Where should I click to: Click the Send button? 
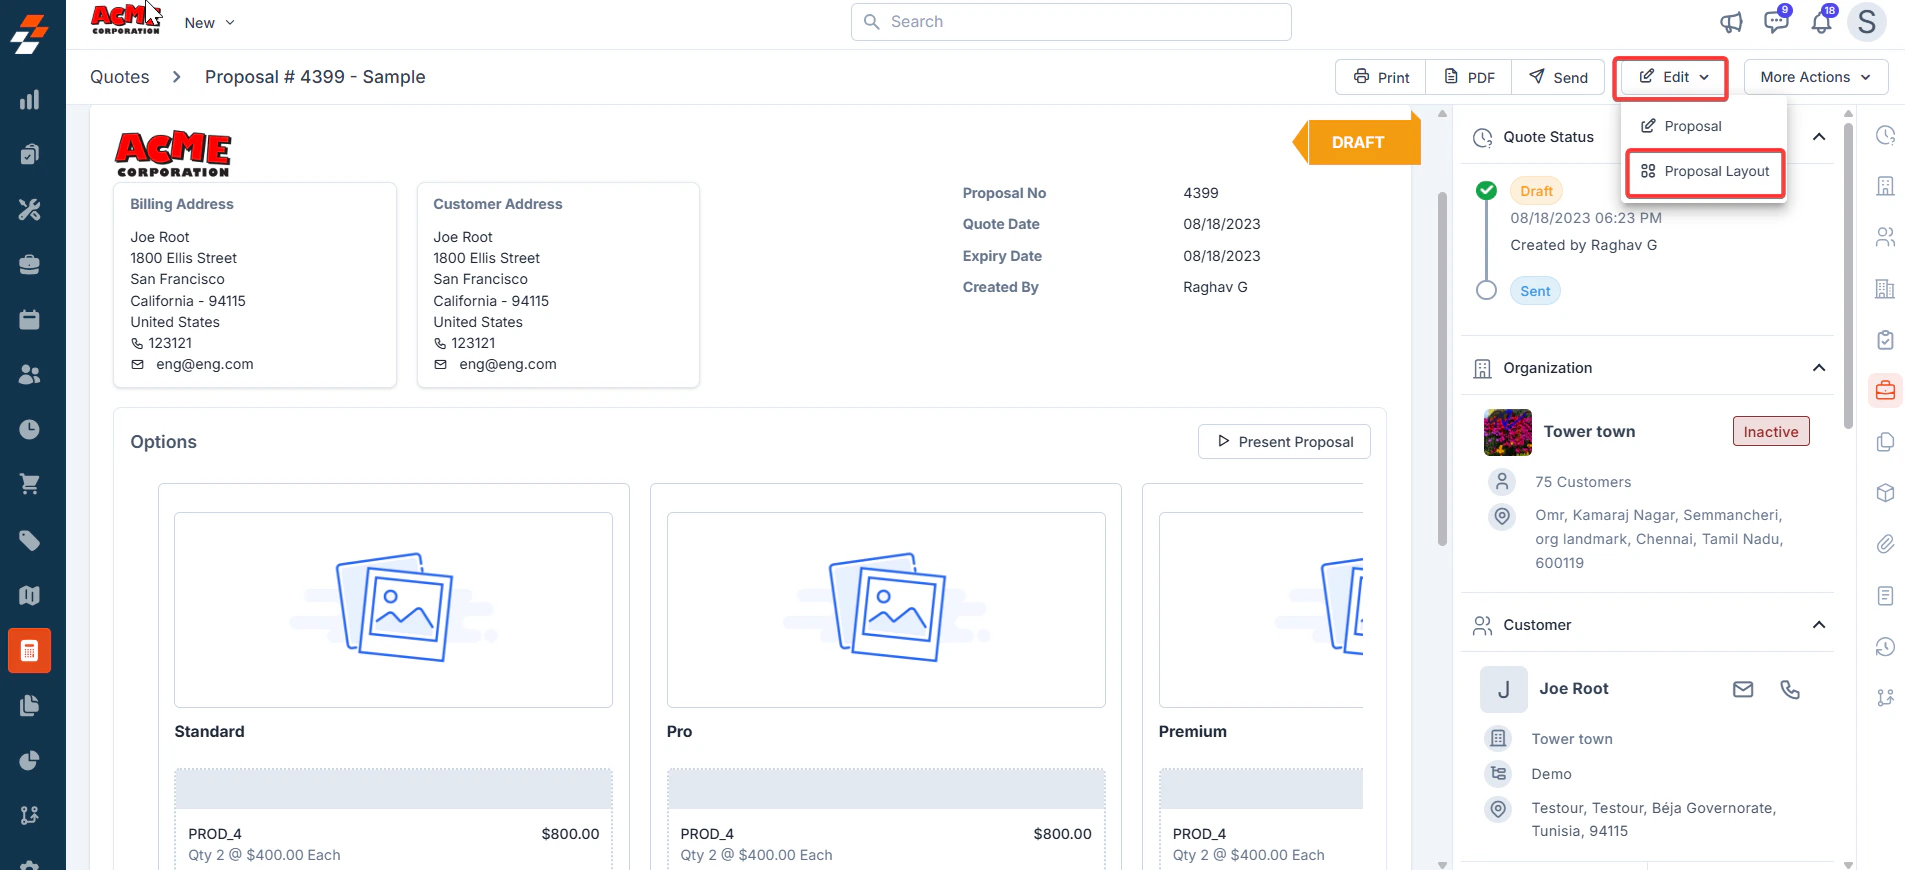coord(1558,77)
